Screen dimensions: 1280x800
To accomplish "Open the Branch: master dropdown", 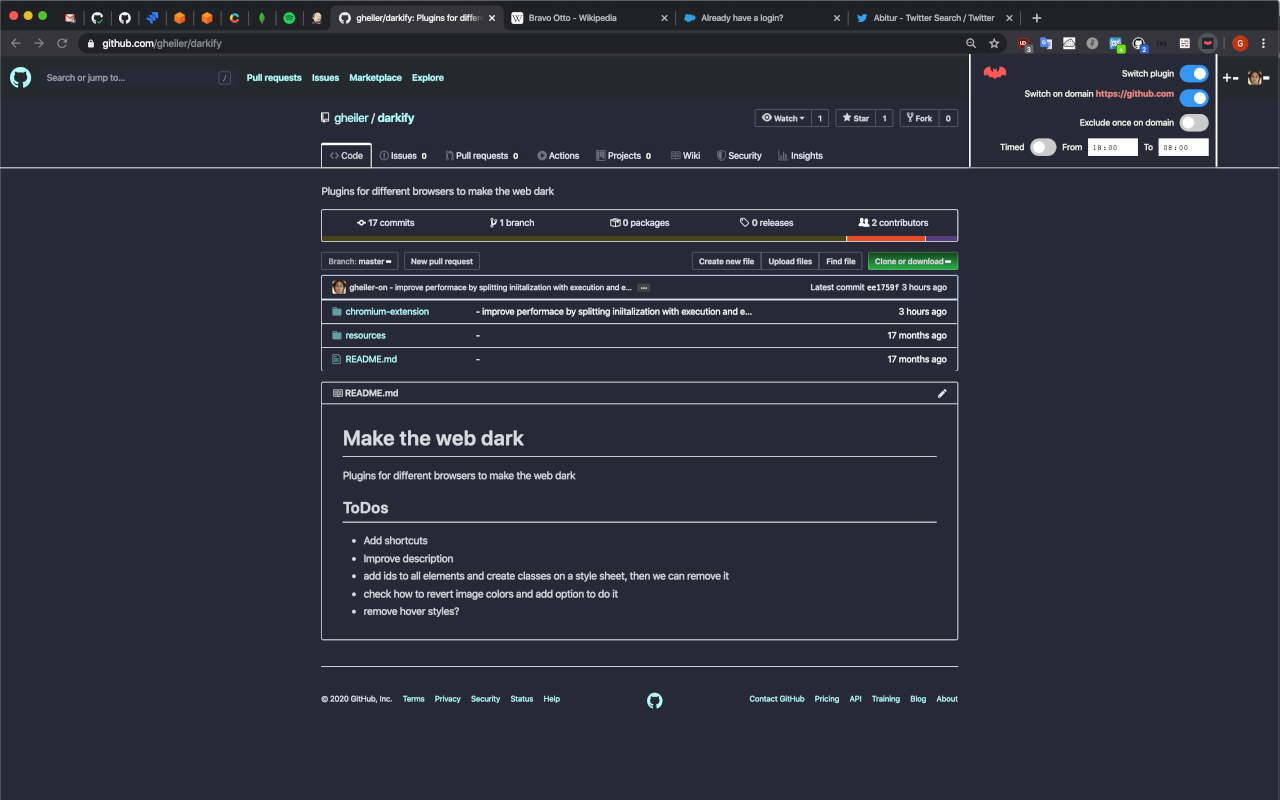I will coord(359,261).
